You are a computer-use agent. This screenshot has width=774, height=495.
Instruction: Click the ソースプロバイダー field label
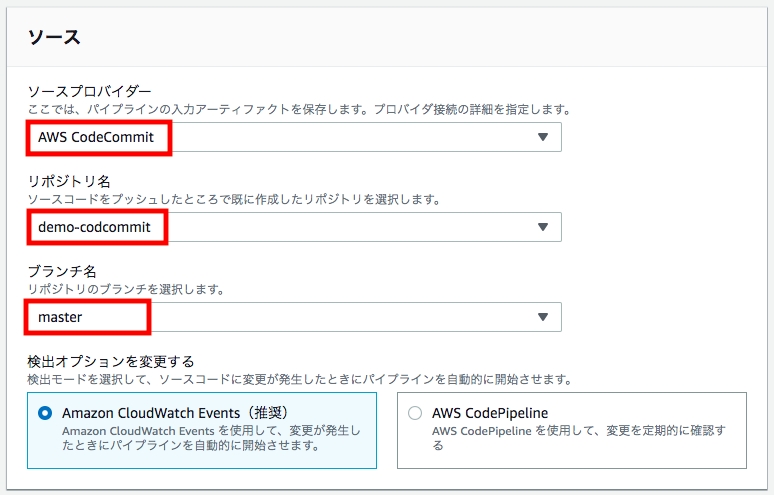coord(89,91)
